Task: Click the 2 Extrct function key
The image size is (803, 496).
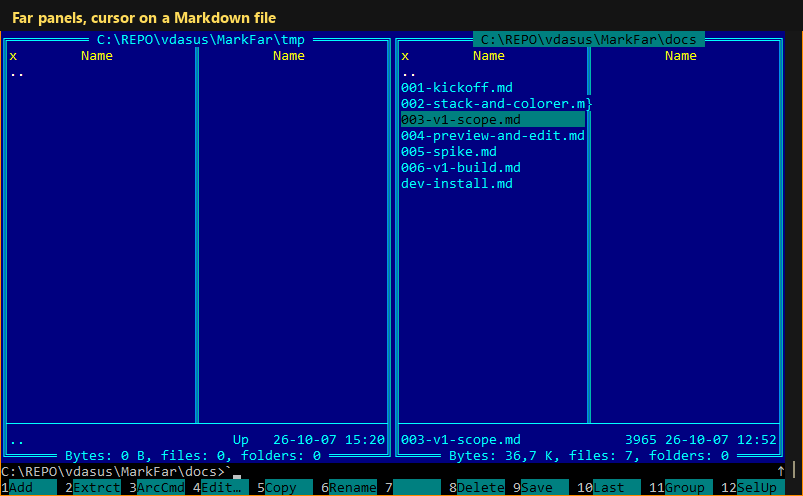Action: tap(93, 487)
